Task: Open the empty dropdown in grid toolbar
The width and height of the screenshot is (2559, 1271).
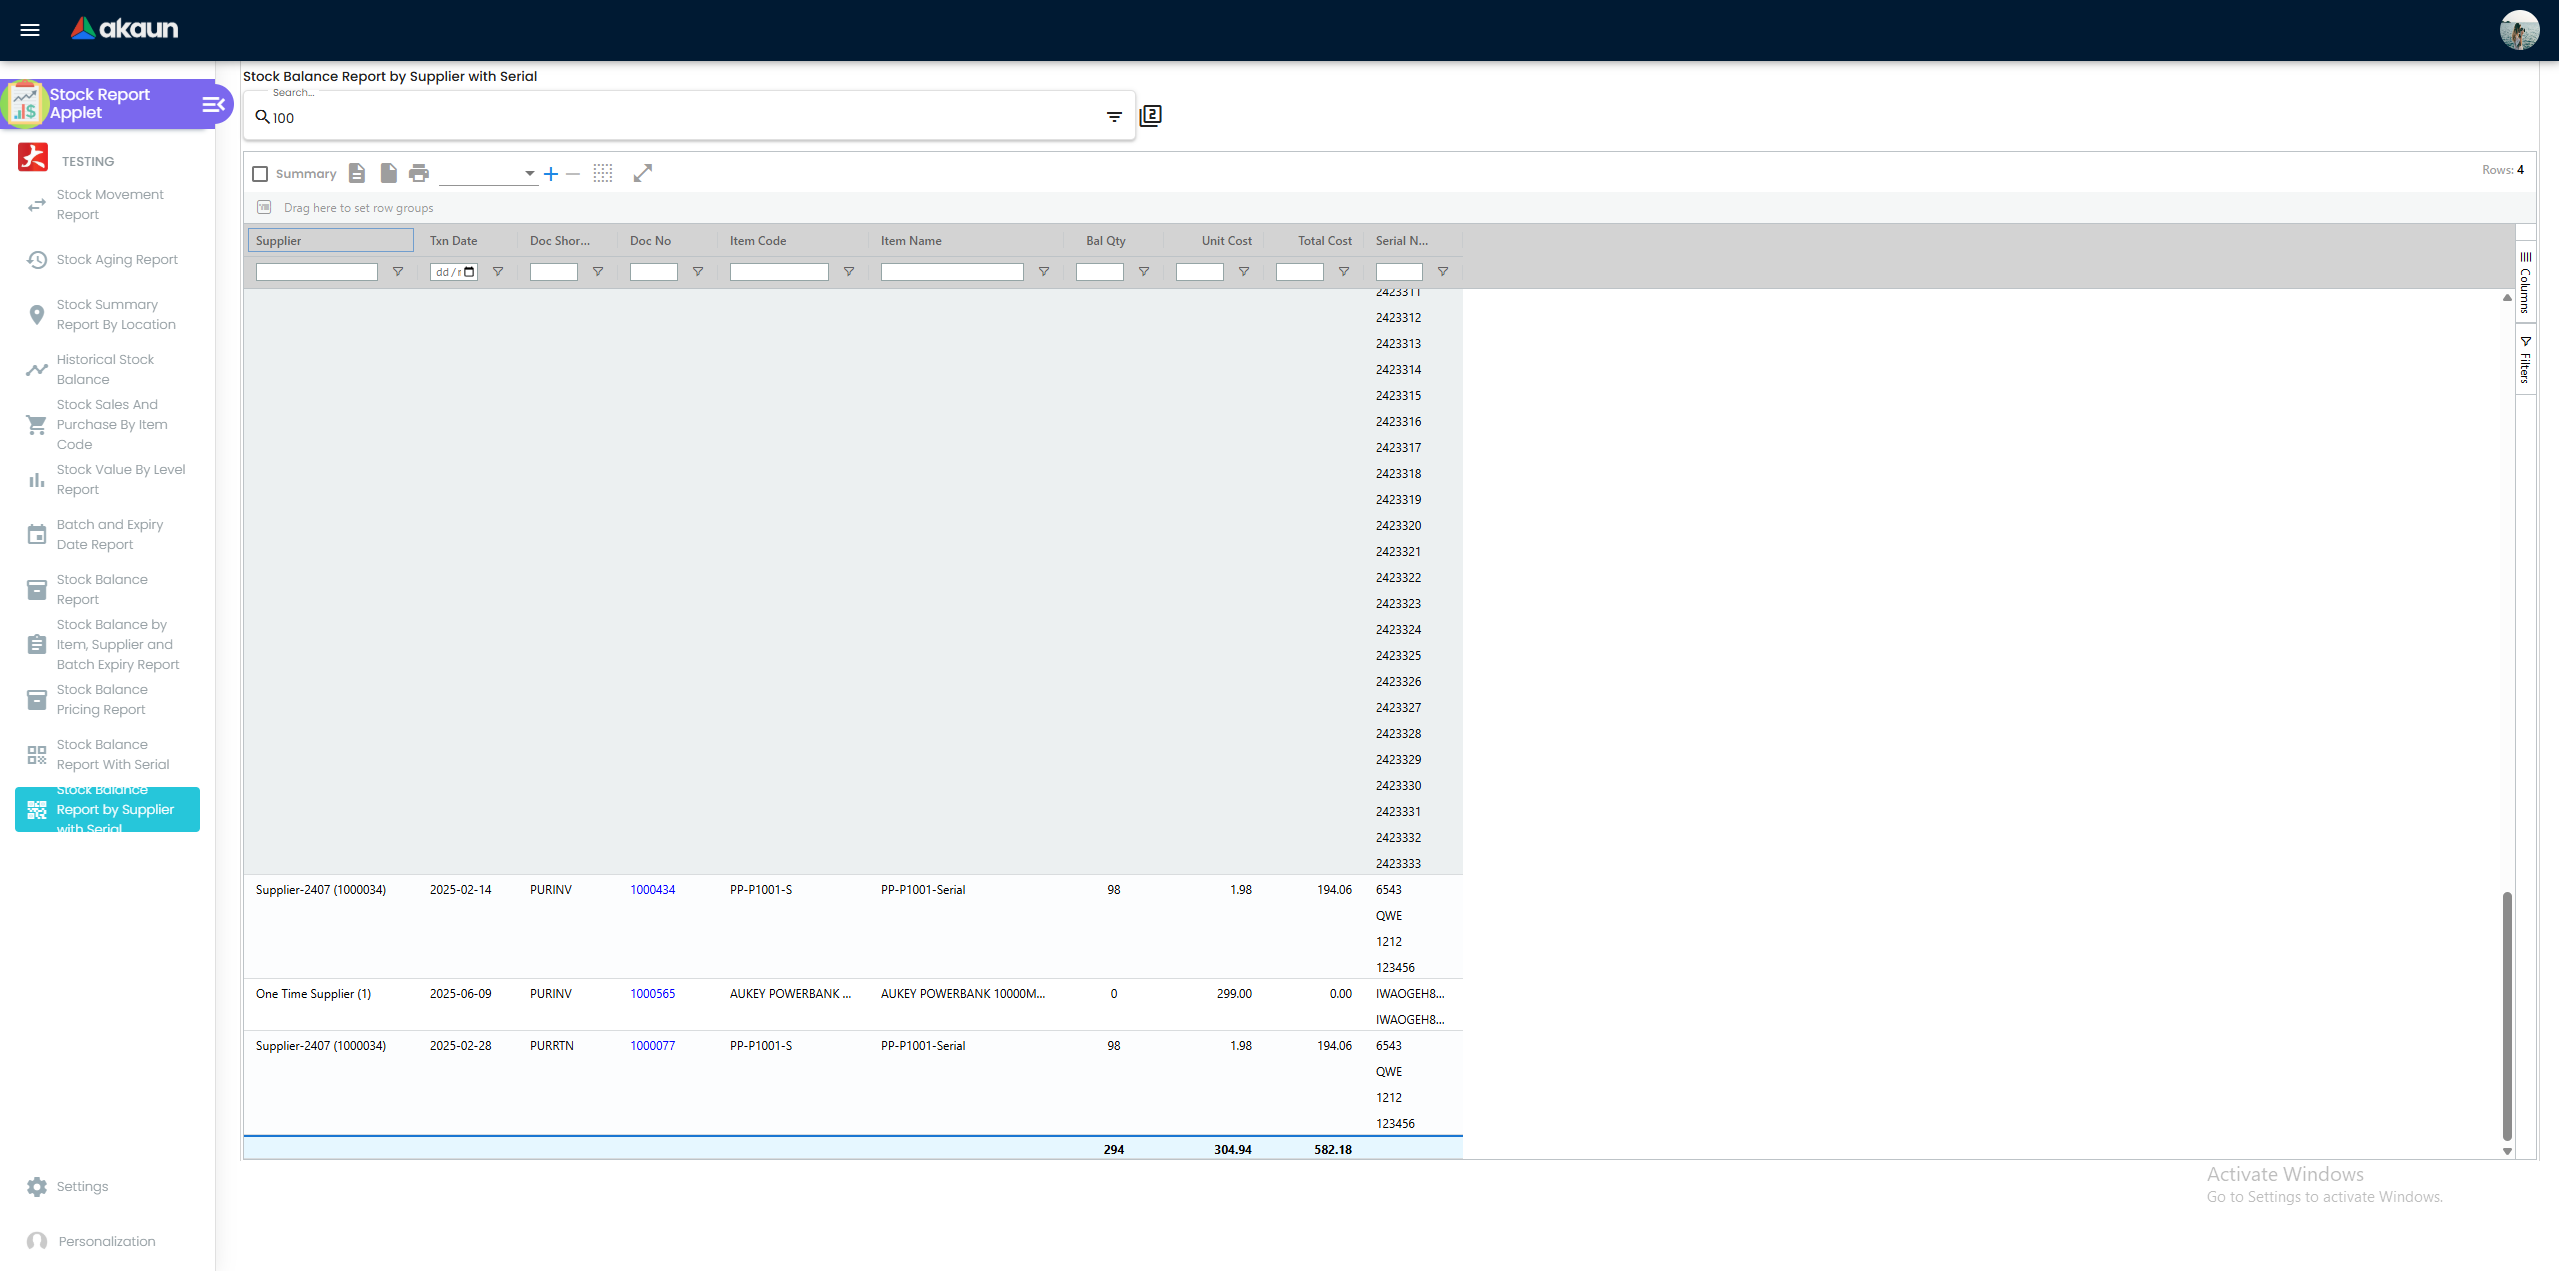Action: coord(488,174)
